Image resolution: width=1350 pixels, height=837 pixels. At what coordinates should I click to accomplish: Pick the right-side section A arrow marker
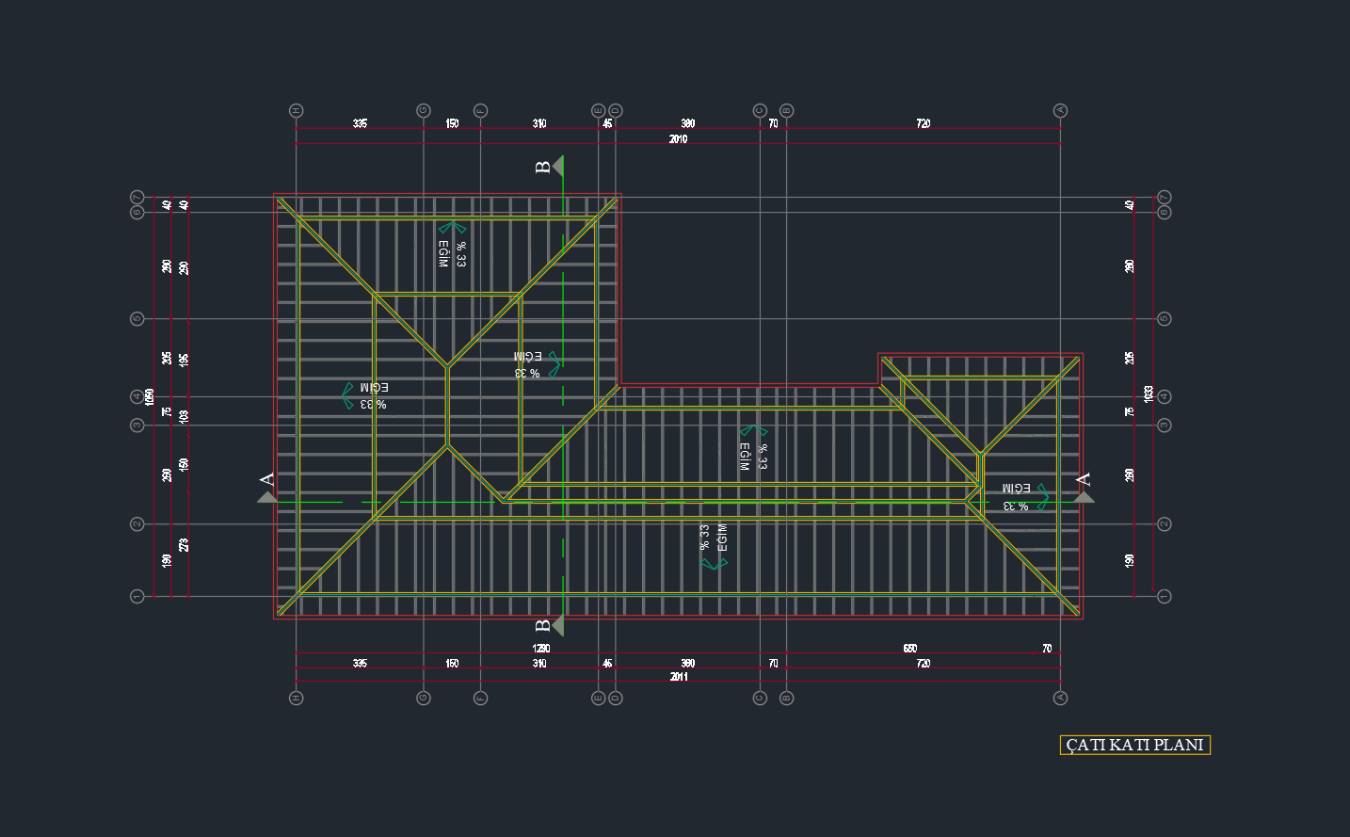tap(1084, 495)
